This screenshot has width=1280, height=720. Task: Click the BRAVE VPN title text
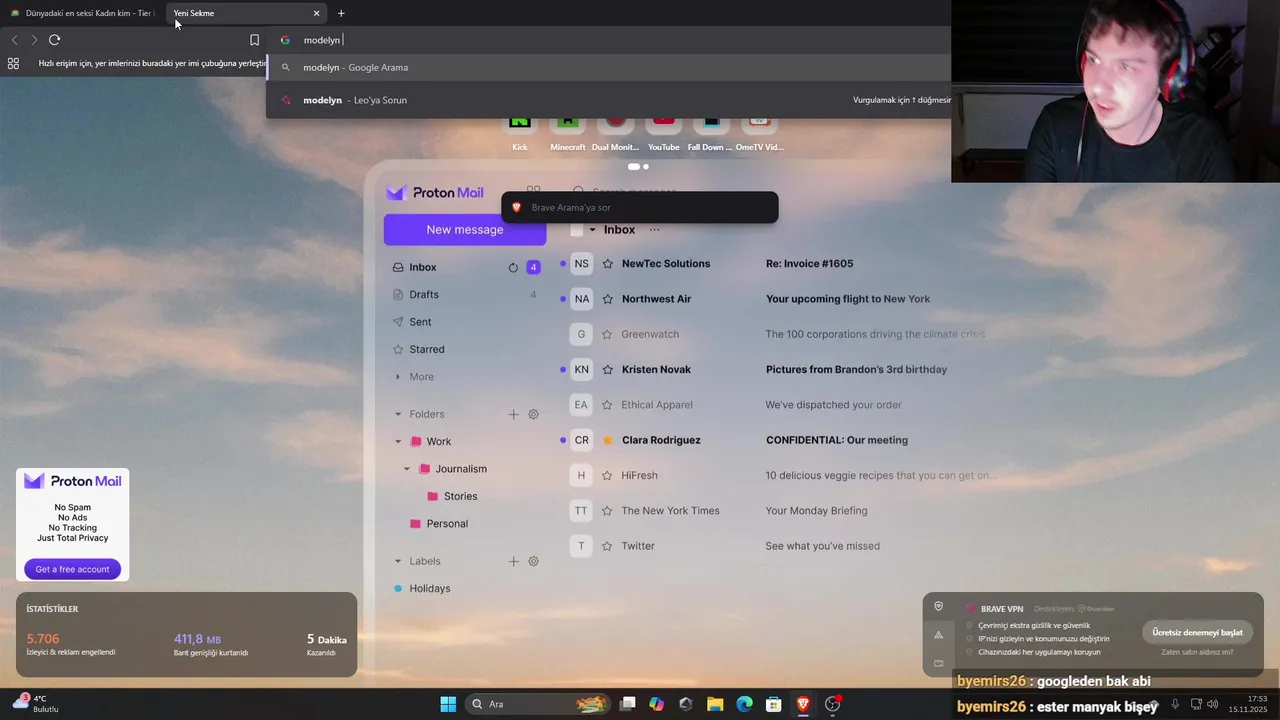(x=1002, y=609)
